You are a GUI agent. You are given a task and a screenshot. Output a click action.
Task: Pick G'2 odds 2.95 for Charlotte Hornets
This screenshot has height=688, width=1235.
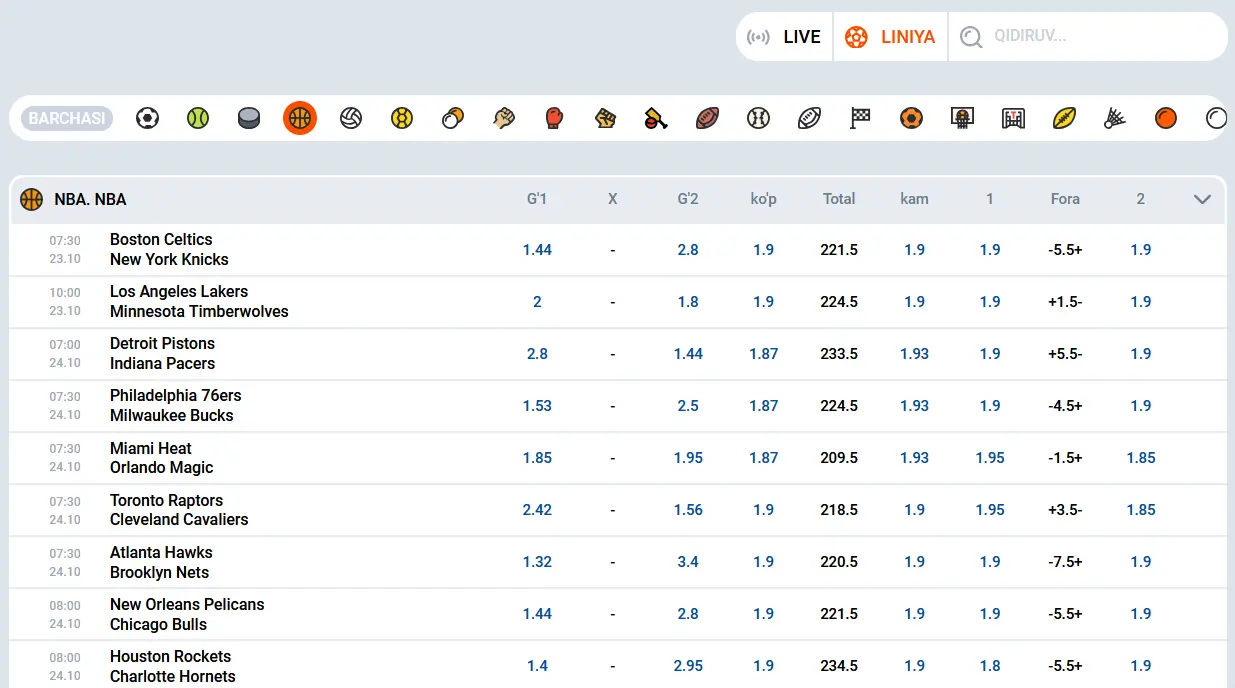(x=688, y=666)
